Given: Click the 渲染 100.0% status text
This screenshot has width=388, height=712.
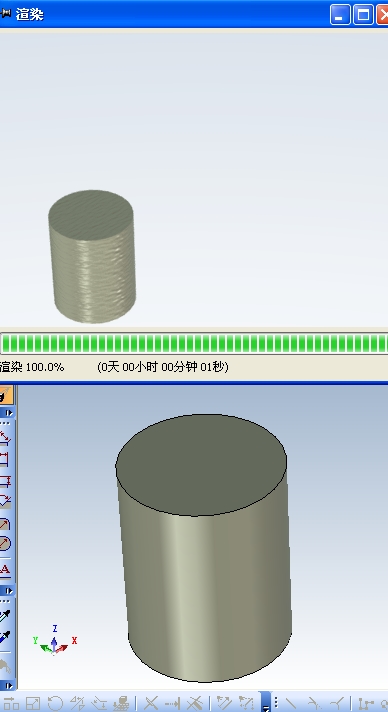Looking at the screenshot, I should pos(32,367).
